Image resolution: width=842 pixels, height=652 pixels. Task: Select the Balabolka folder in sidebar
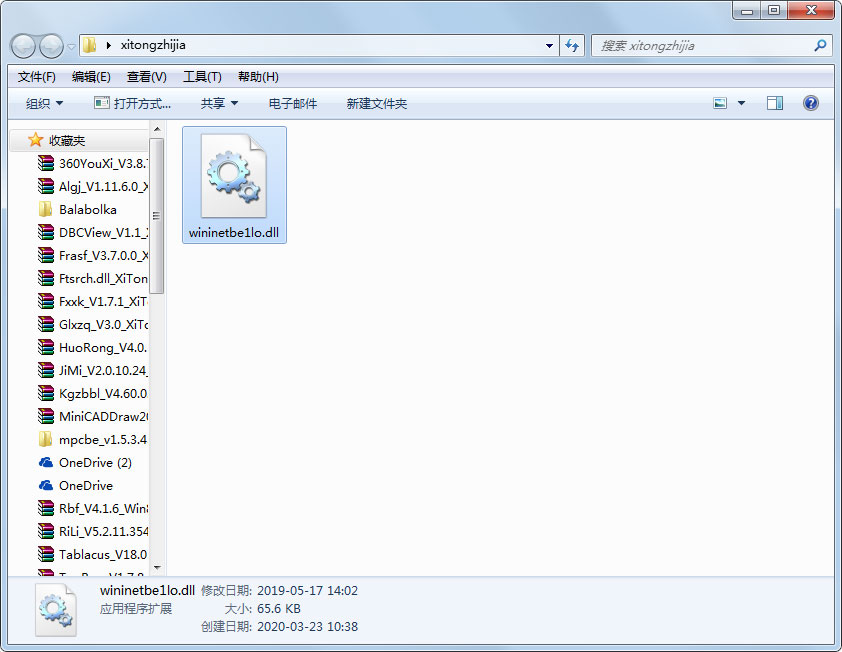point(87,210)
